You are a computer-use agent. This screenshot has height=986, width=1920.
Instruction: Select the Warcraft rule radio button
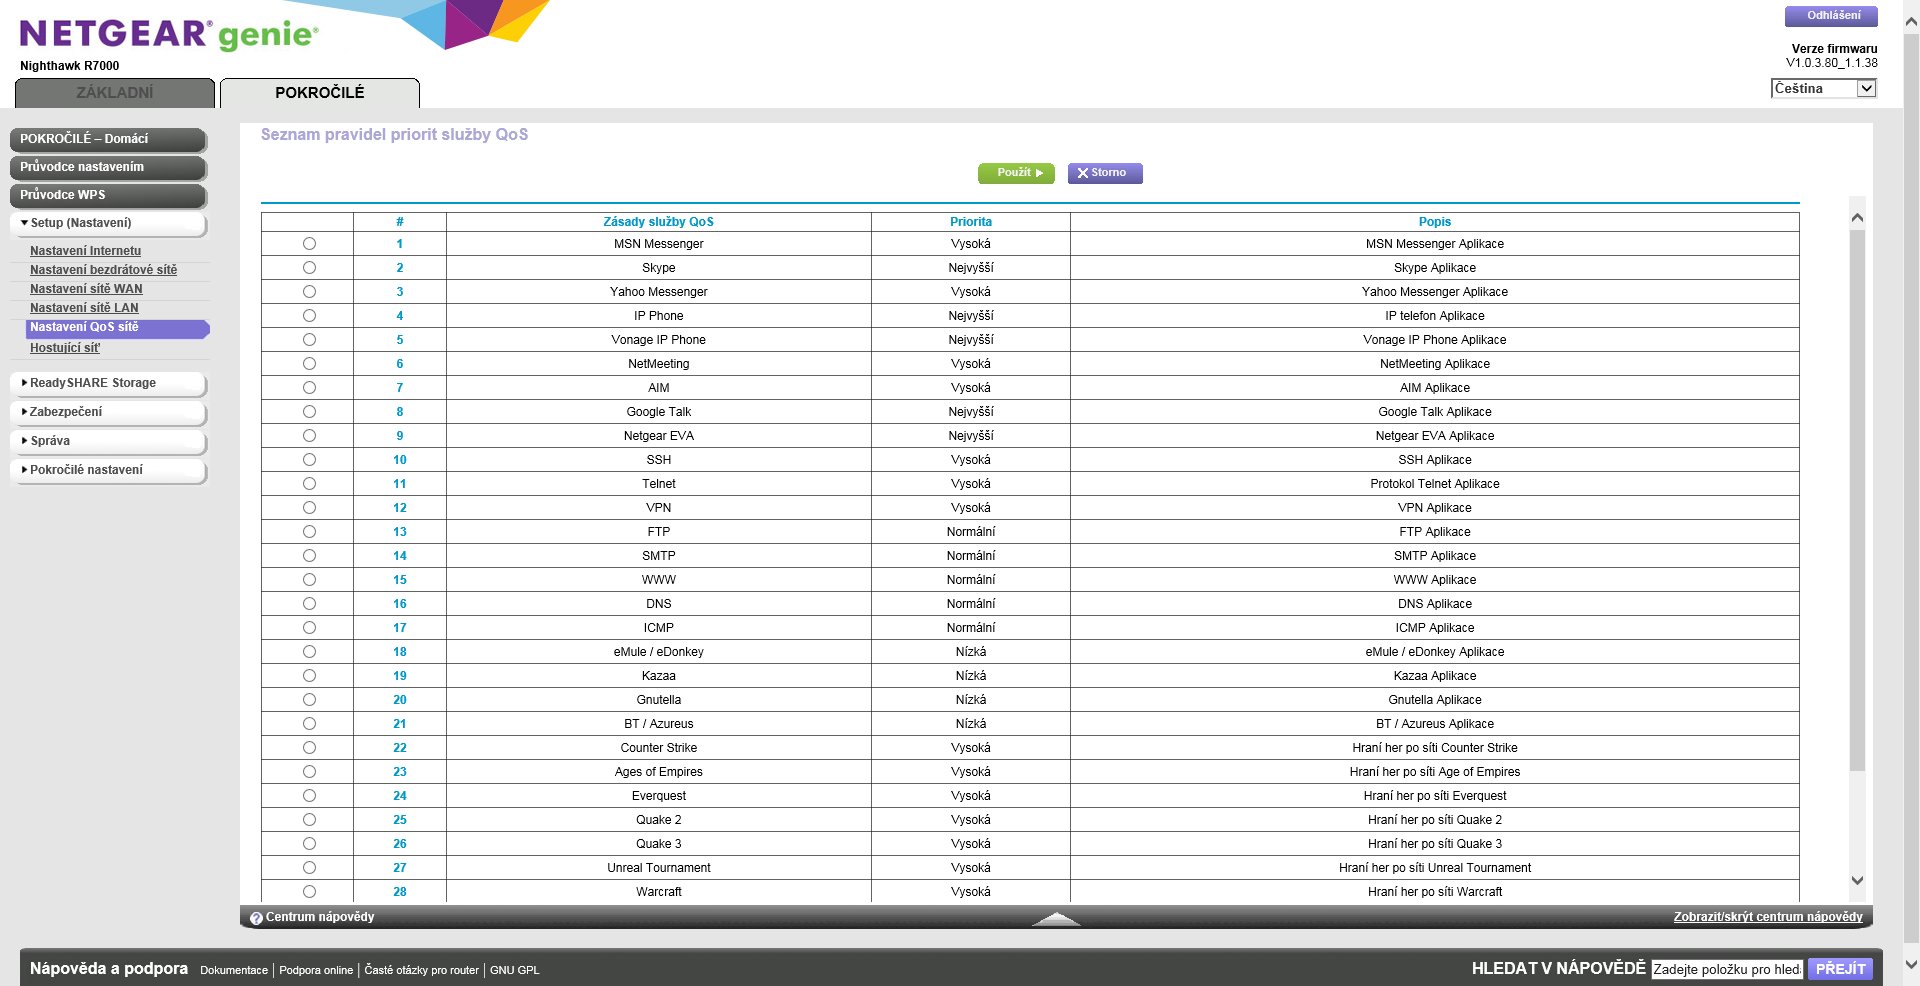(309, 892)
